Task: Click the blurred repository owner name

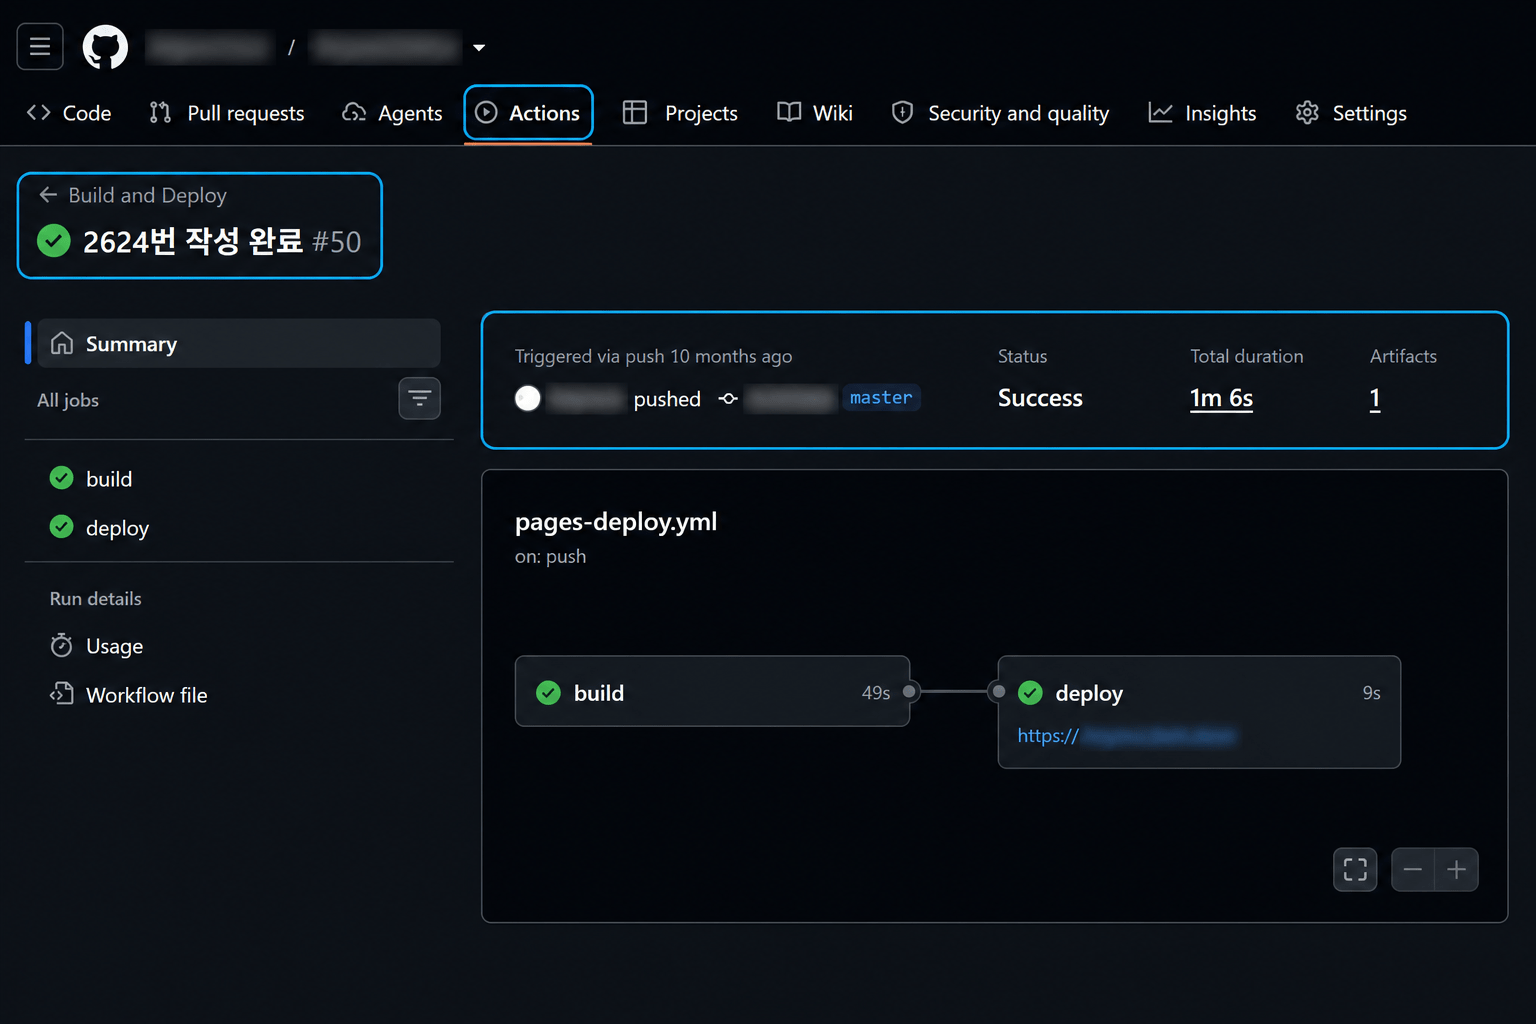Action: point(209,47)
